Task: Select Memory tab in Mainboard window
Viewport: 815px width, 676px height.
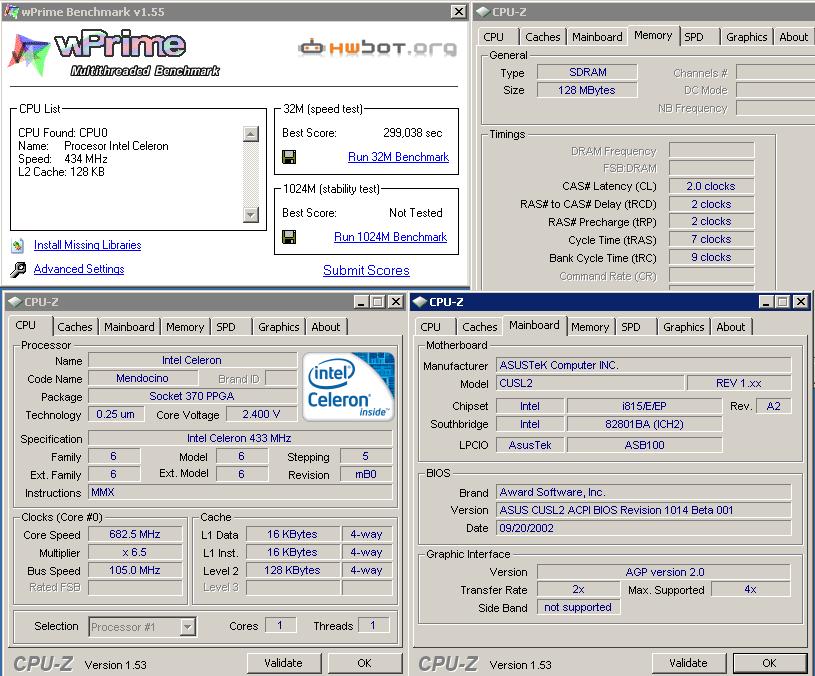Action: click(x=590, y=327)
